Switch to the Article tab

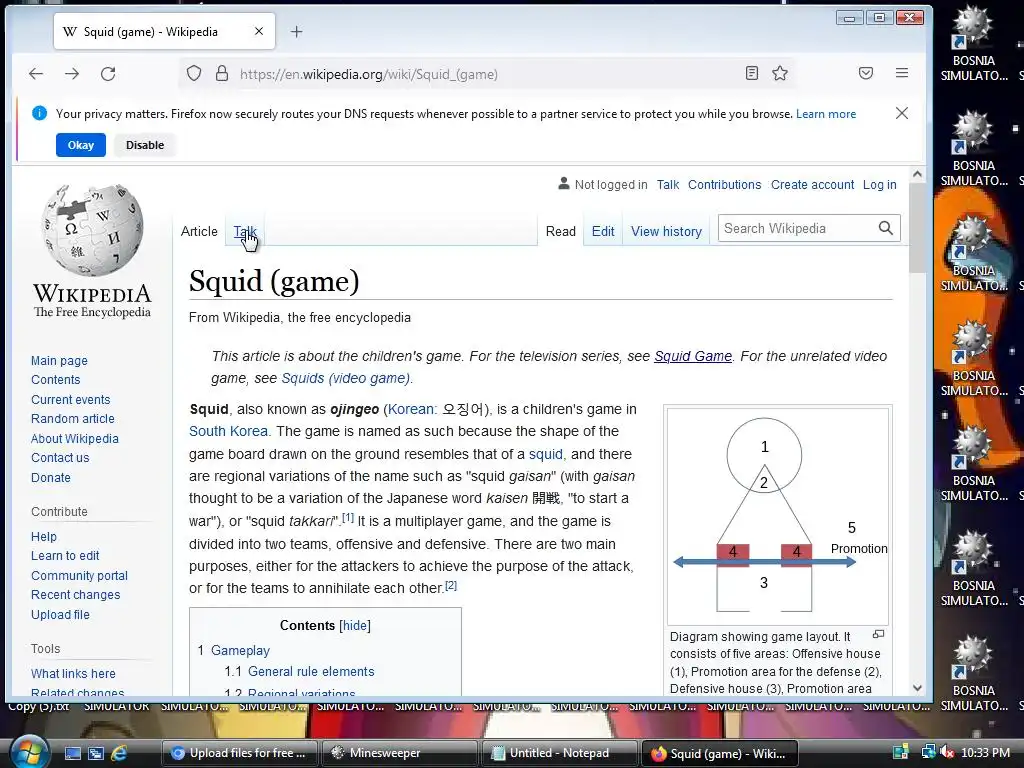pyautogui.click(x=199, y=231)
